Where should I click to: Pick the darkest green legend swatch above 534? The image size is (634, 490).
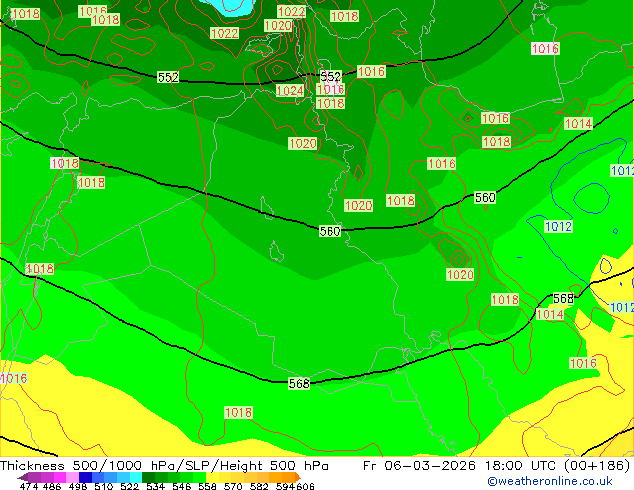[148, 477]
